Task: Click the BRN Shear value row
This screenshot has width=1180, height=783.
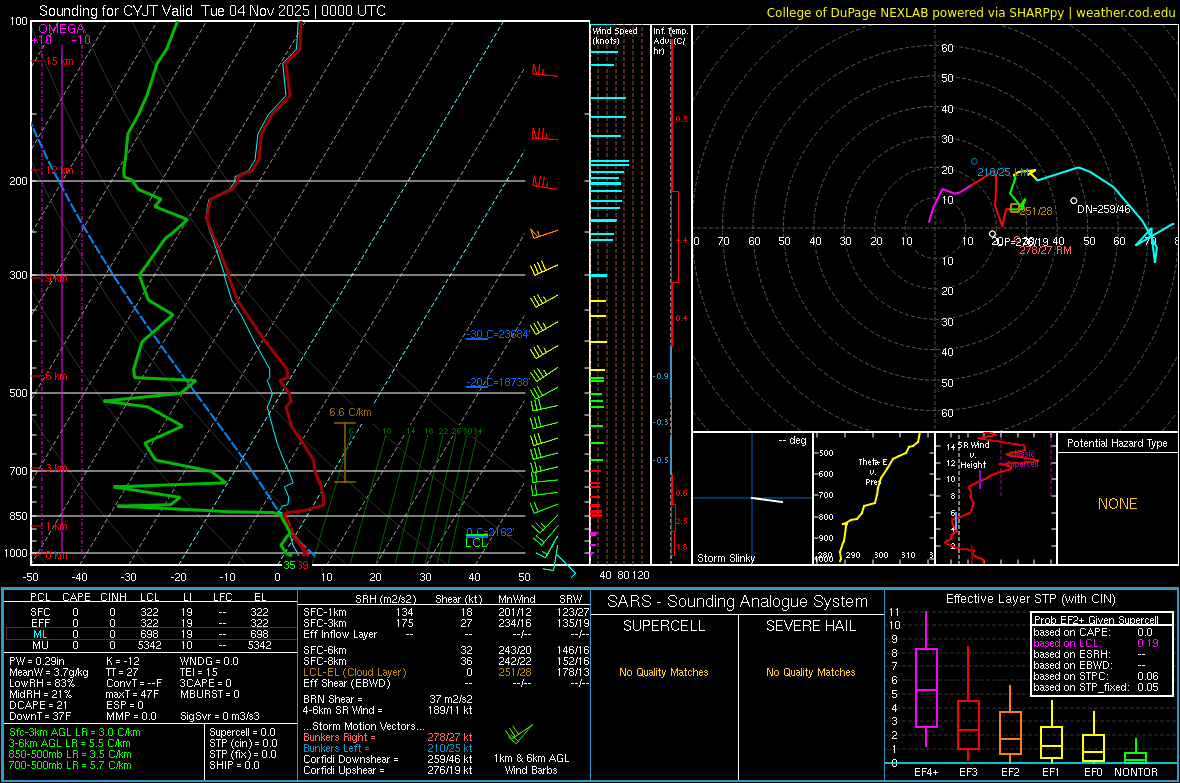Action: [387, 699]
